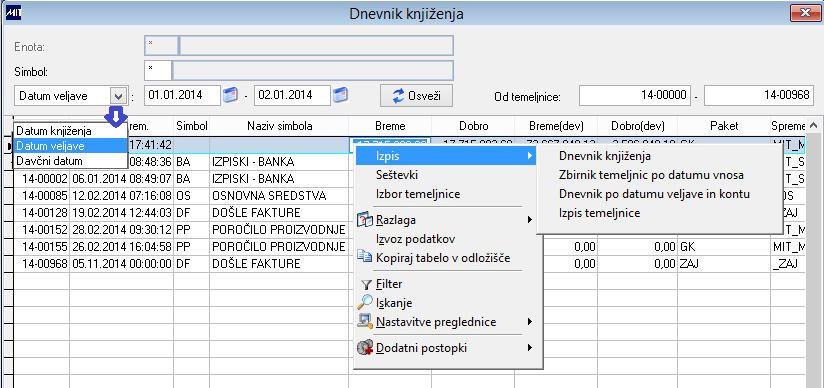The image size is (824, 388).
Task: Select Kopiraj tabelo v odložišče
Action: point(446,258)
